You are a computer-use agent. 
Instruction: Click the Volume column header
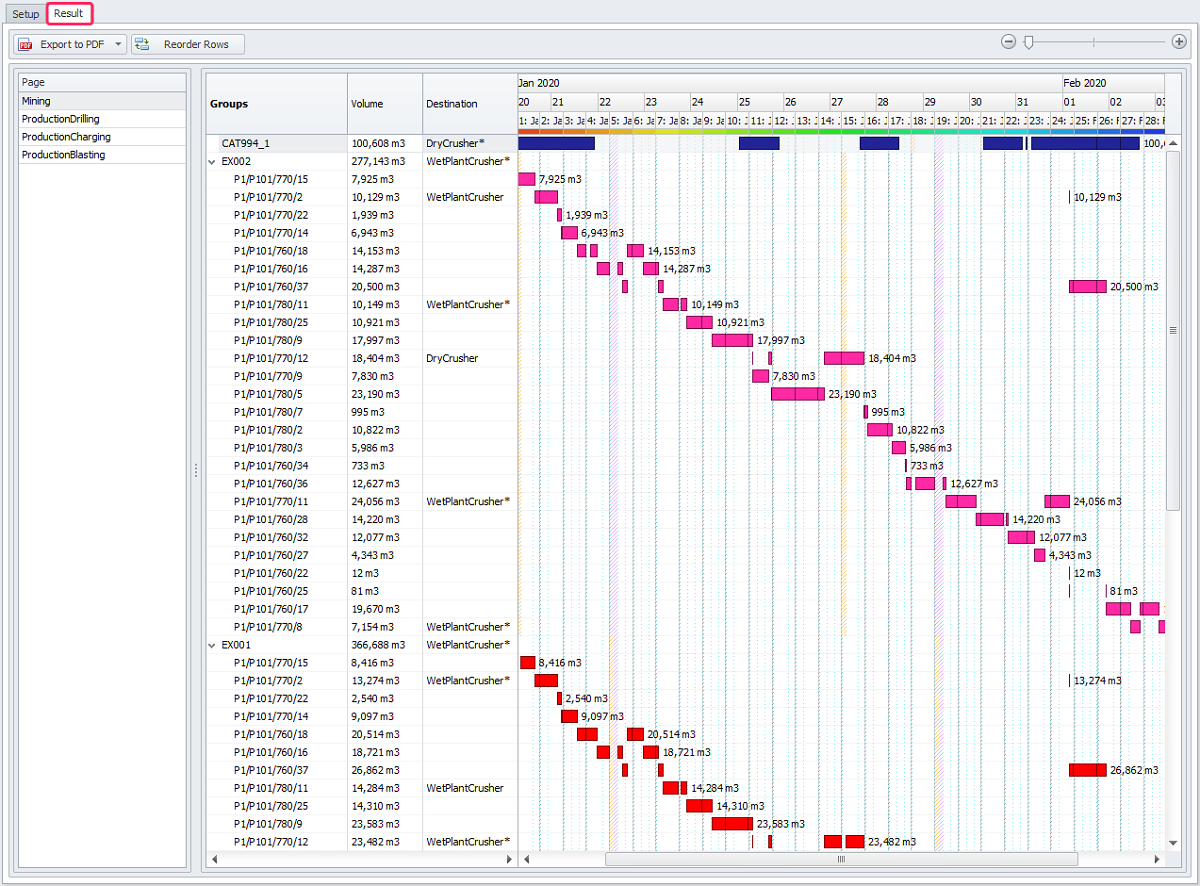(x=367, y=104)
